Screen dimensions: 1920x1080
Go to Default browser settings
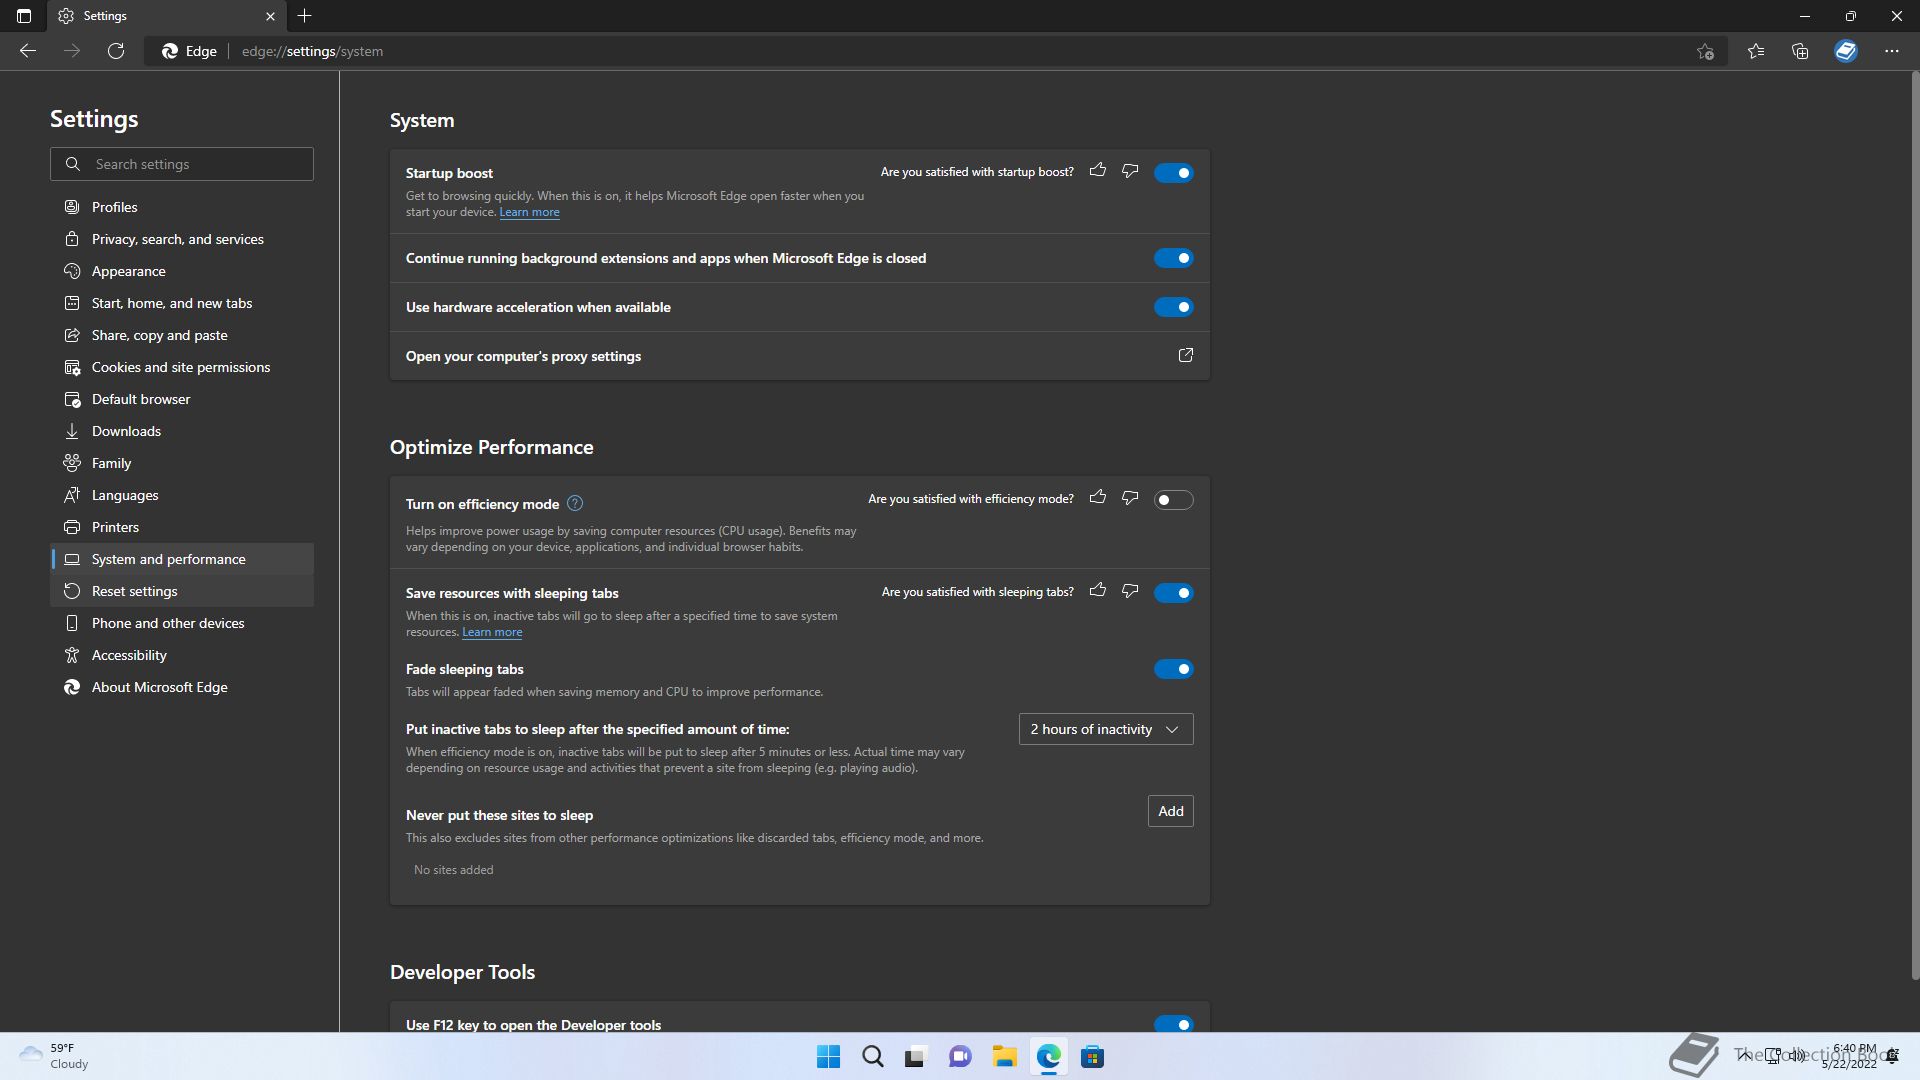tap(182, 399)
